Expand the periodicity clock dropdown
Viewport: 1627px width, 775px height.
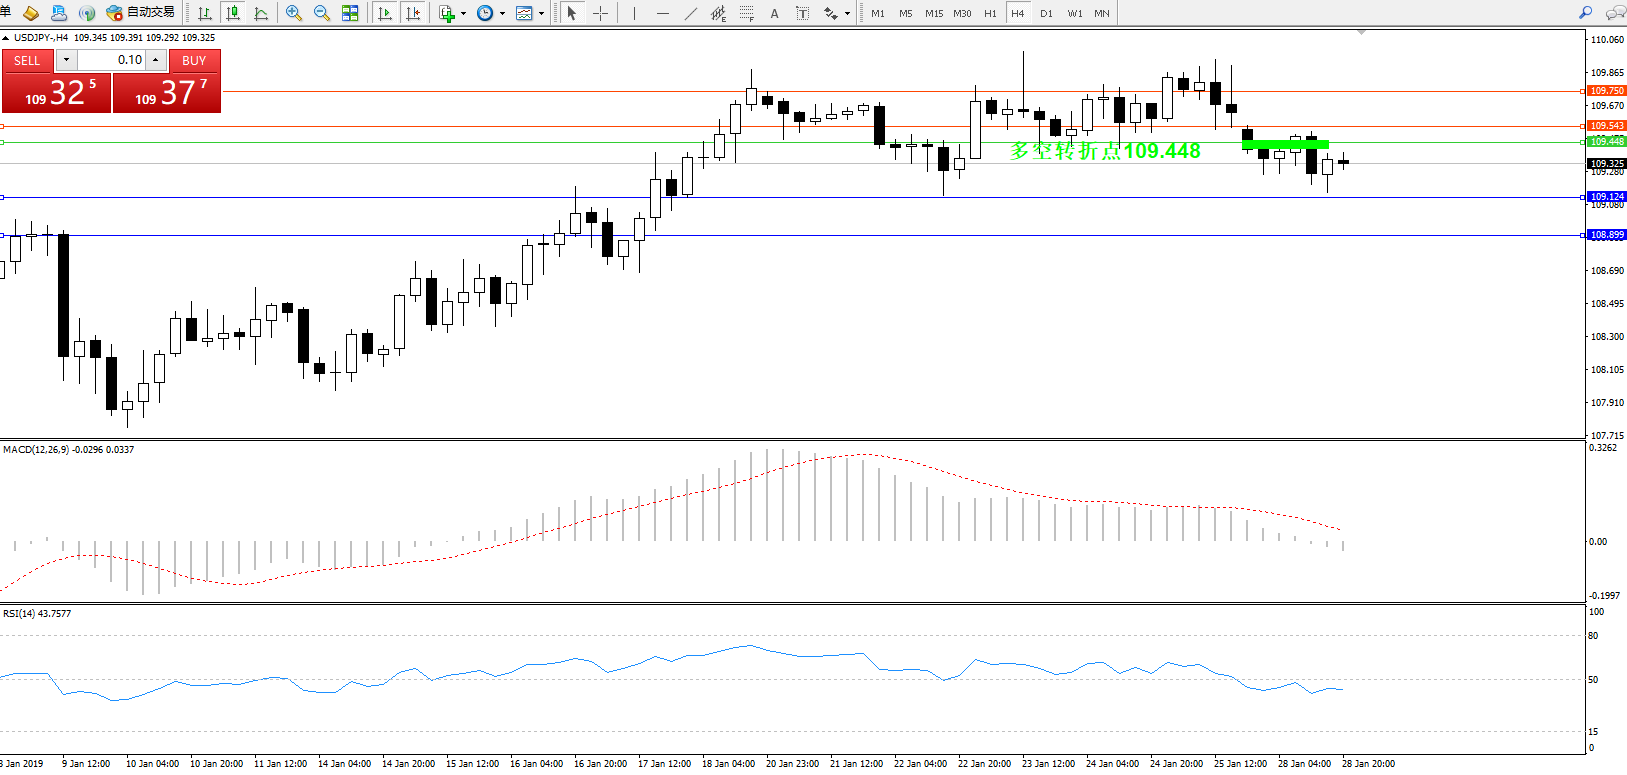pyautogui.click(x=502, y=14)
